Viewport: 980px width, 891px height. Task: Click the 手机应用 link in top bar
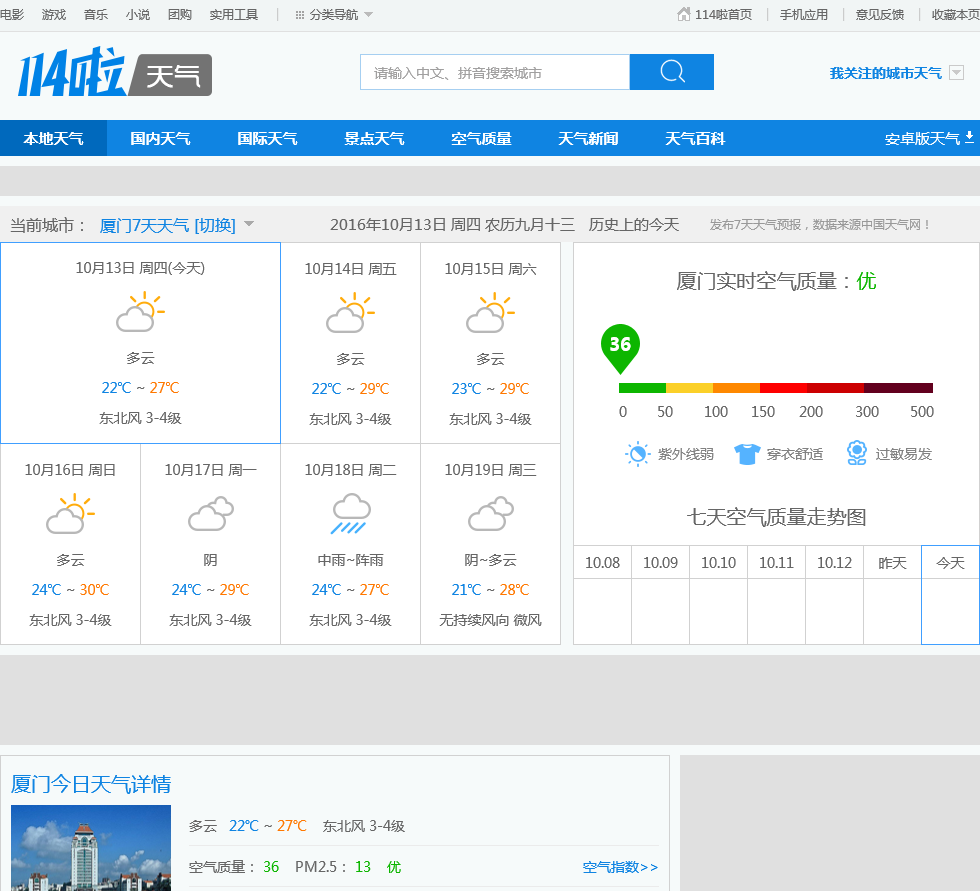(x=804, y=15)
